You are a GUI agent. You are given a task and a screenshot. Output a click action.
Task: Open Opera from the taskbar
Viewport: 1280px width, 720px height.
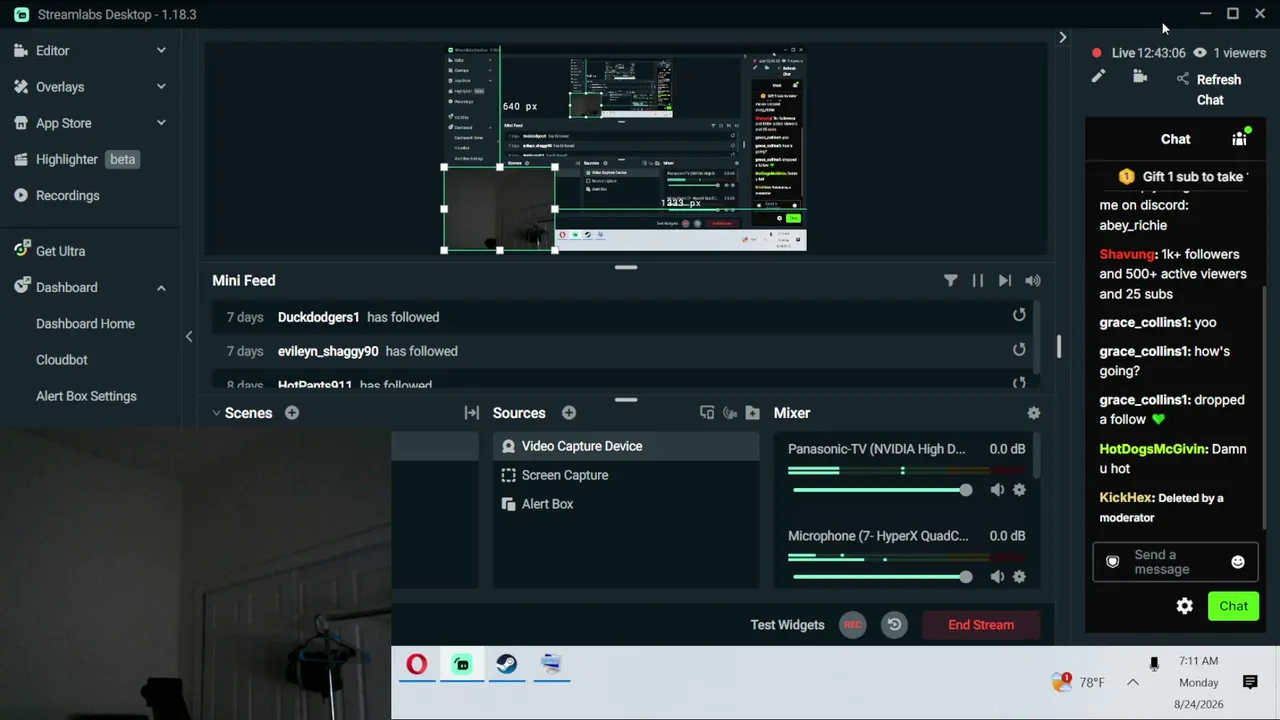417,664
